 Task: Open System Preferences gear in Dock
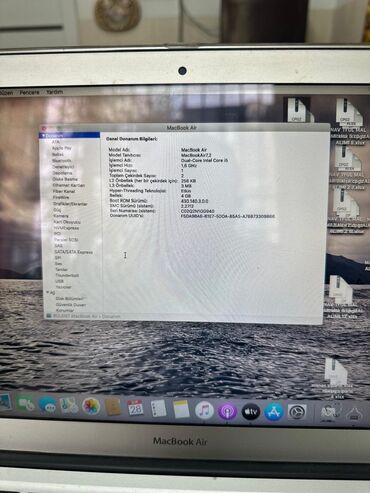point(297,413)
